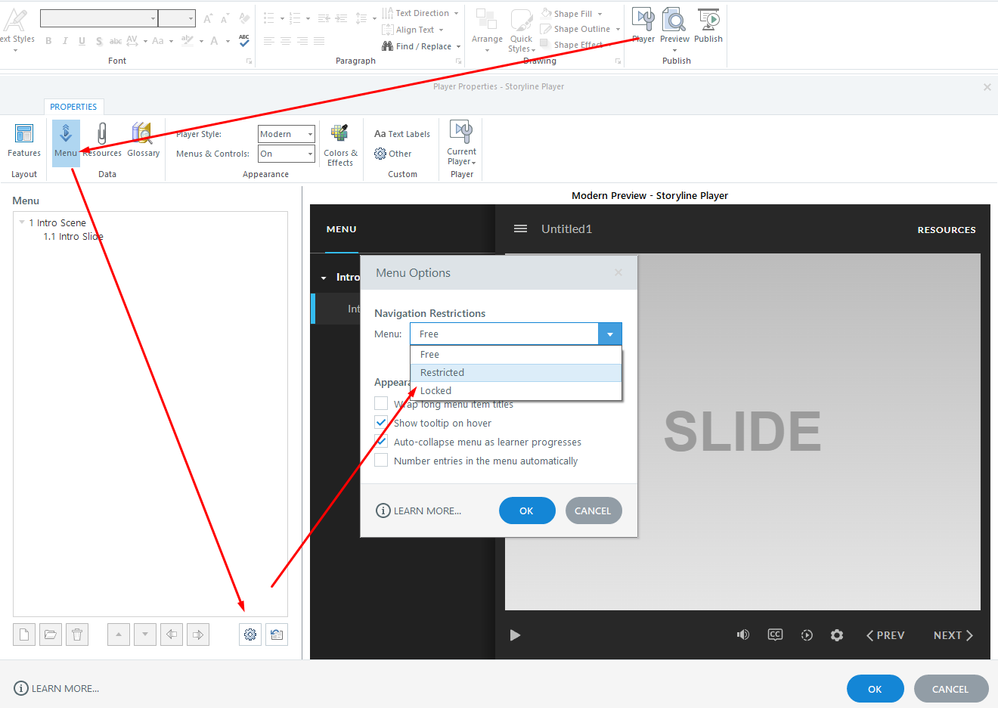Open player settings gear icon
The width and height of the screenshot is (998, 708).
[x=837, y=635]
